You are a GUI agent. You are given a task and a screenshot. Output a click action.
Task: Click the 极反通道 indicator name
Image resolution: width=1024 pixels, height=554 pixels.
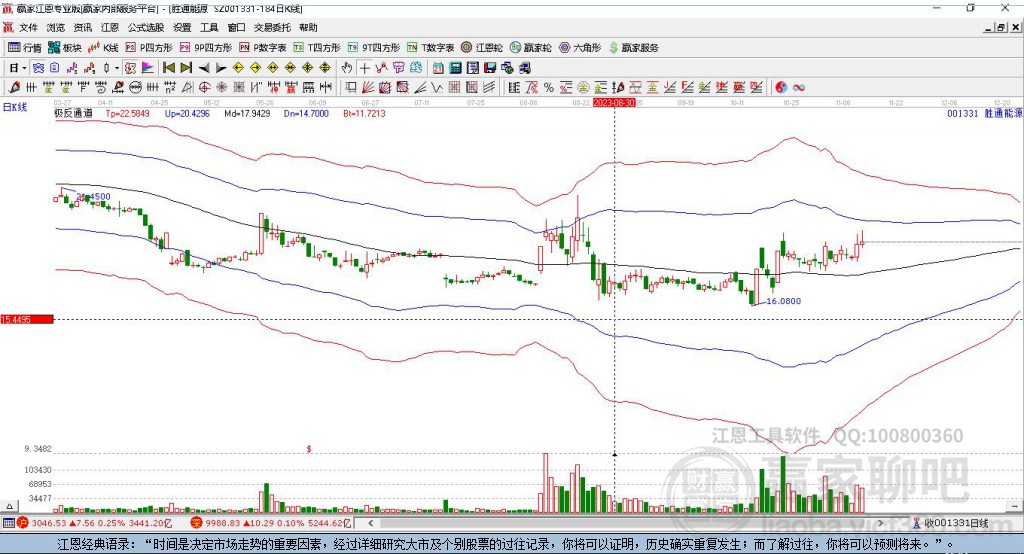[x=73, y=113]
